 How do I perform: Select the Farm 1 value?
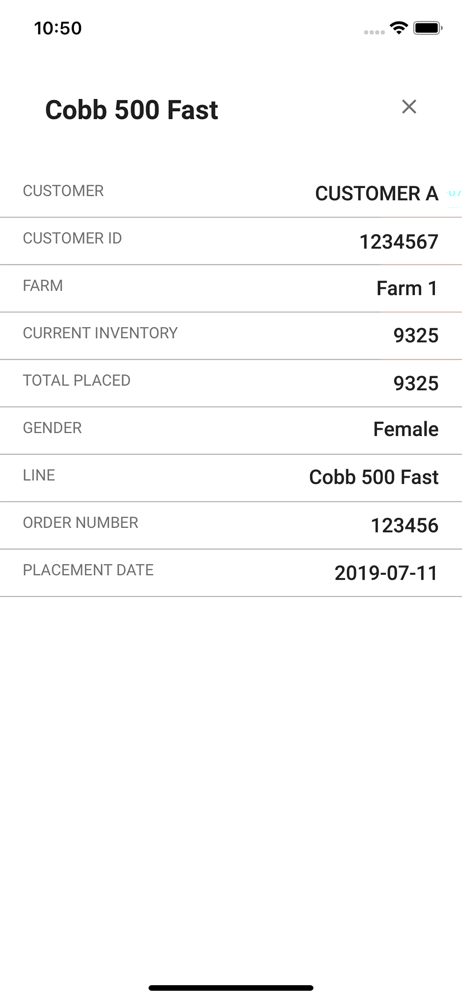click(406, 288)
